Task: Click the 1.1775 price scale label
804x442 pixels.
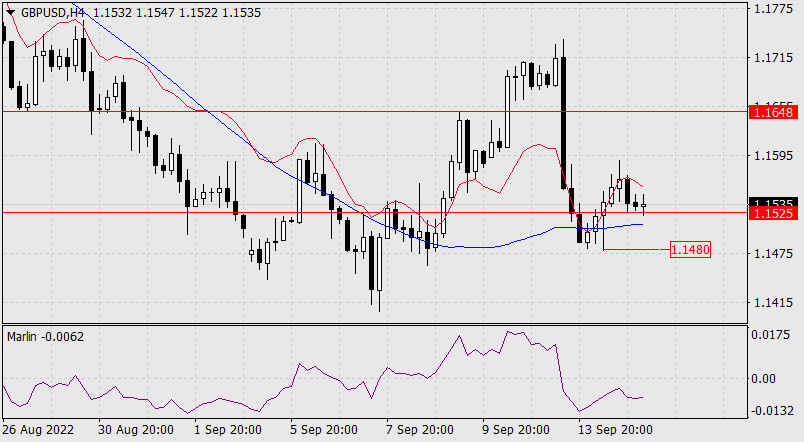Action: pyautogui.click(x=773, y=10)
